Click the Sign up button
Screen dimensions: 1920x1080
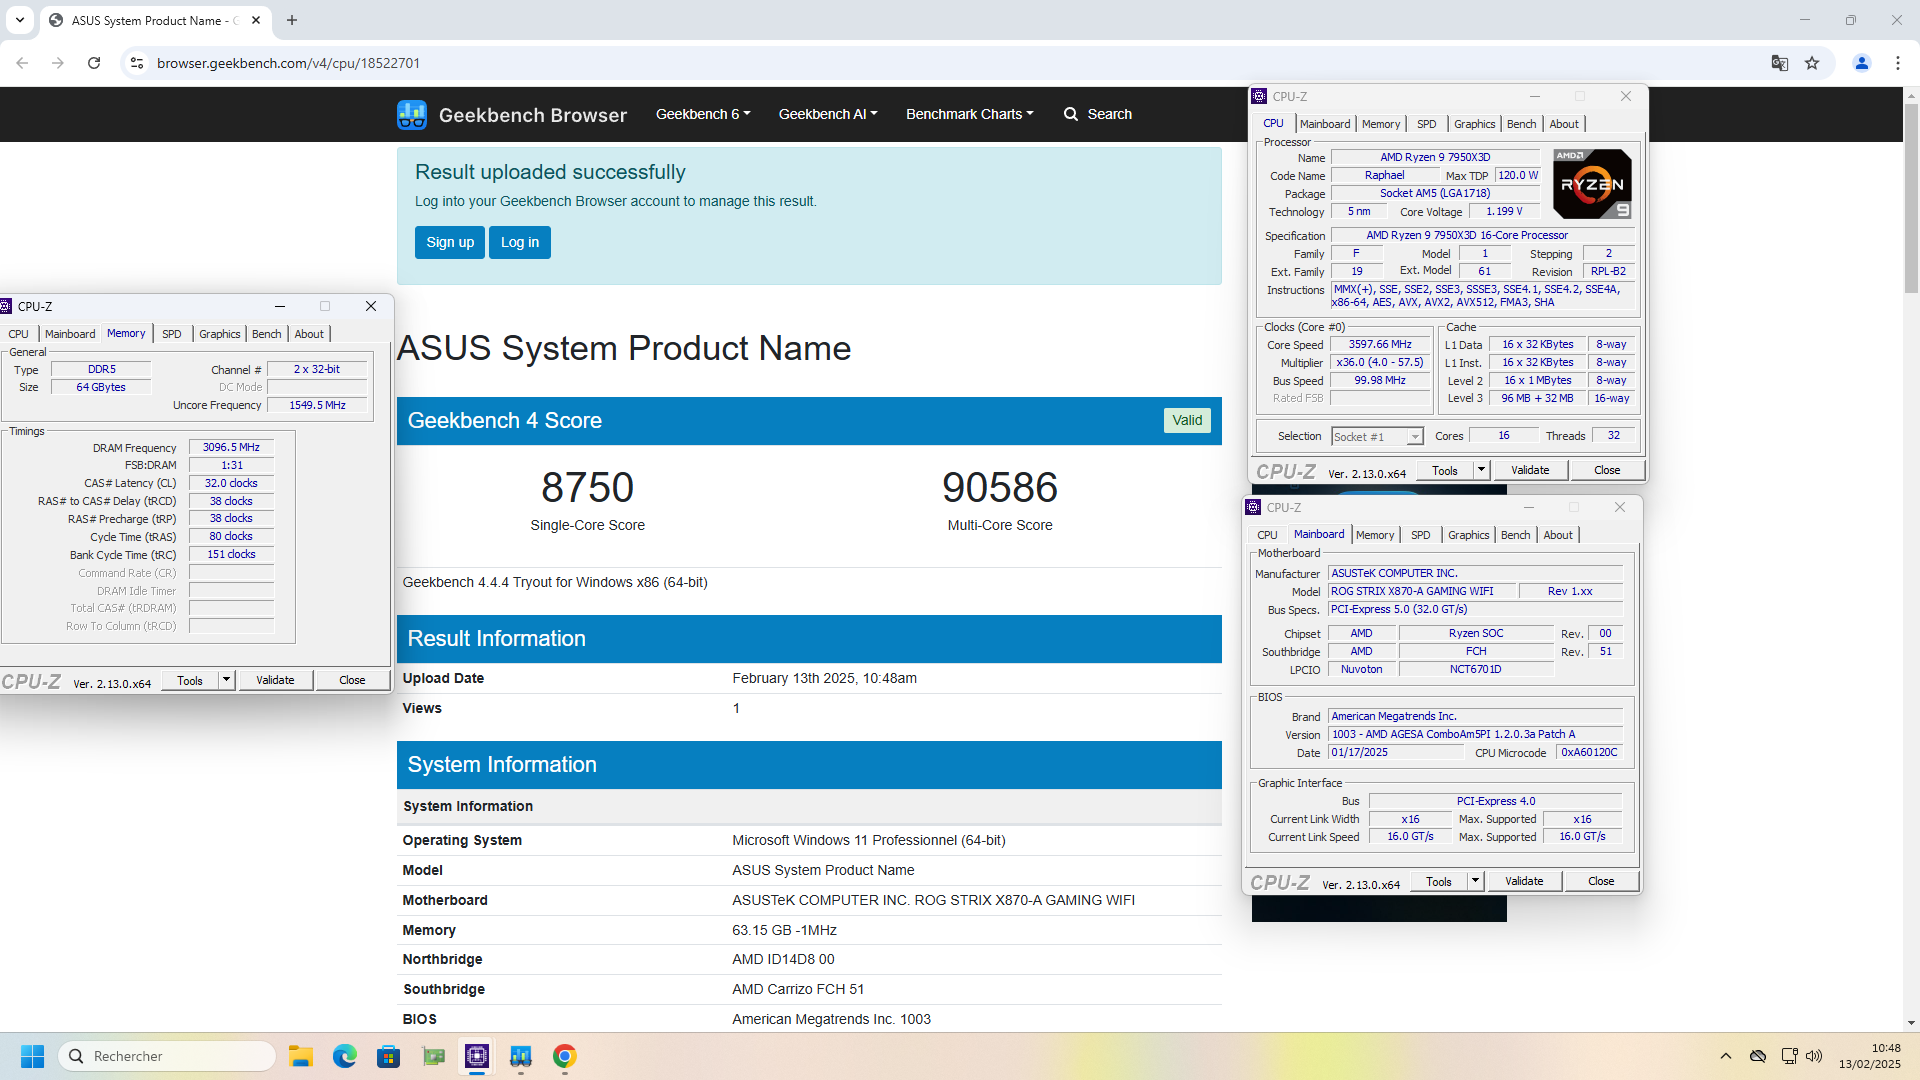coord(450,242)
